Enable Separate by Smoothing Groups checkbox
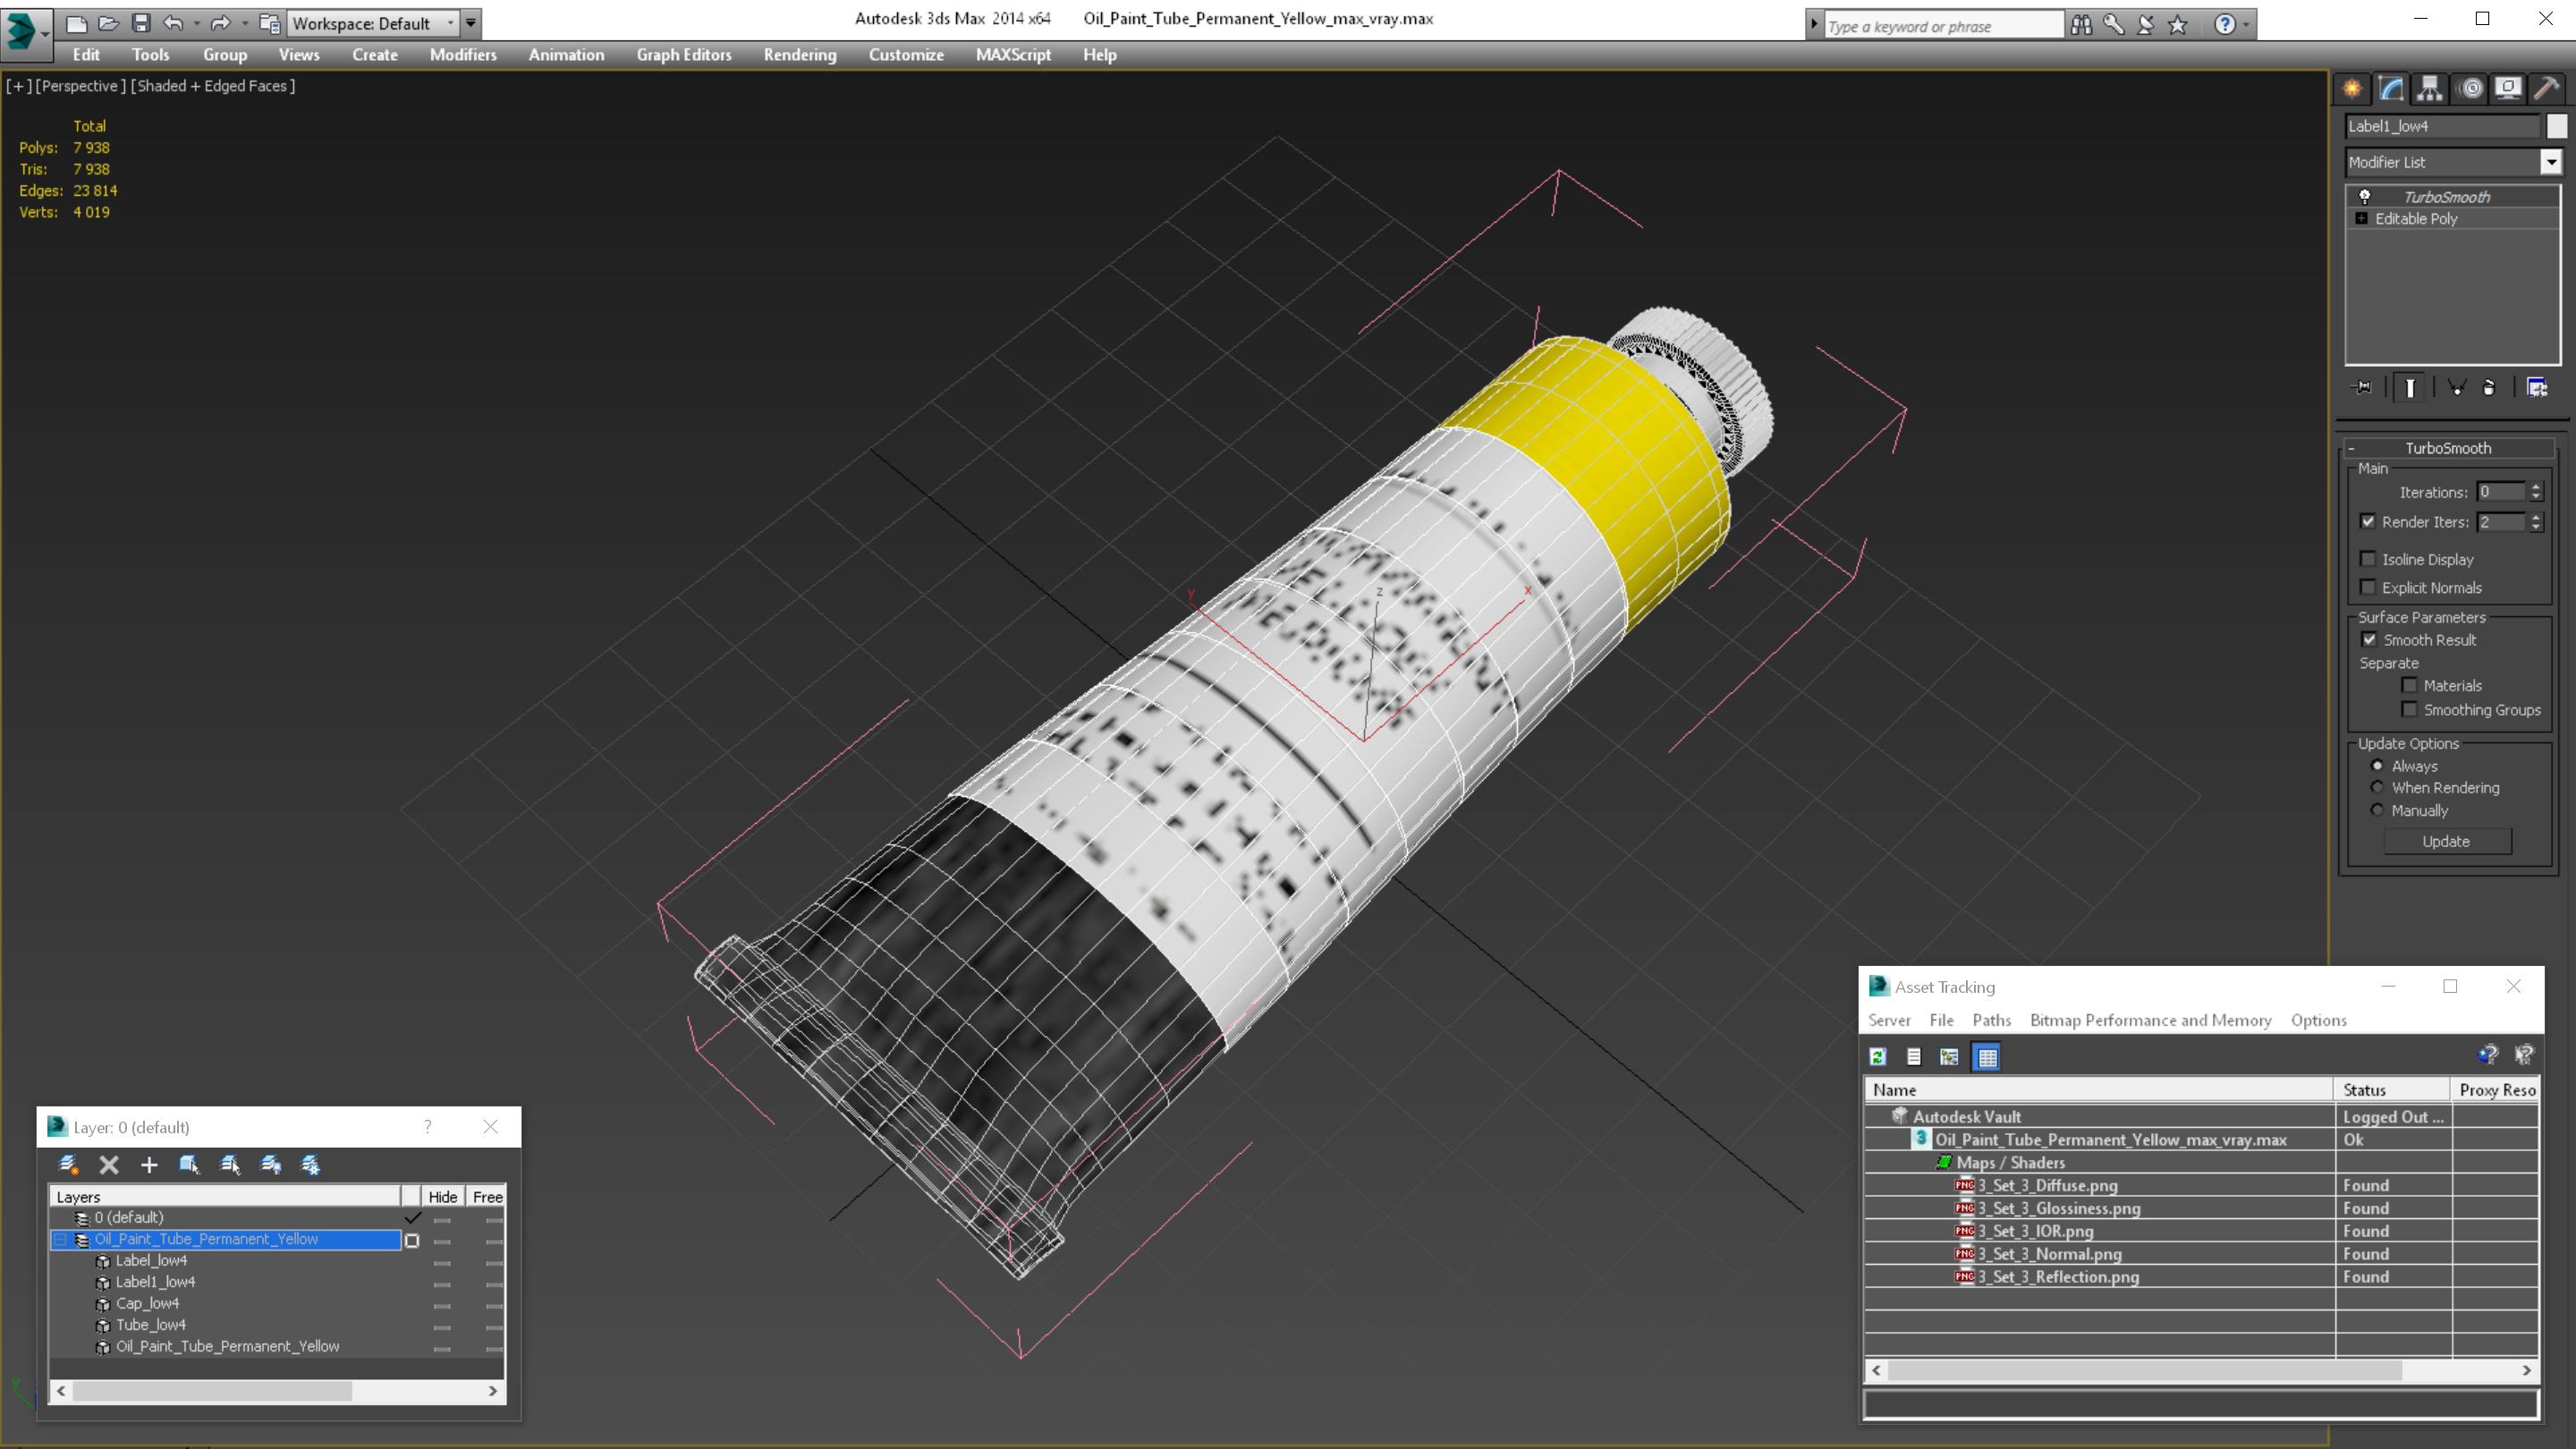The height and width of the screenshot is (1449, 2576). [2410, 709]
